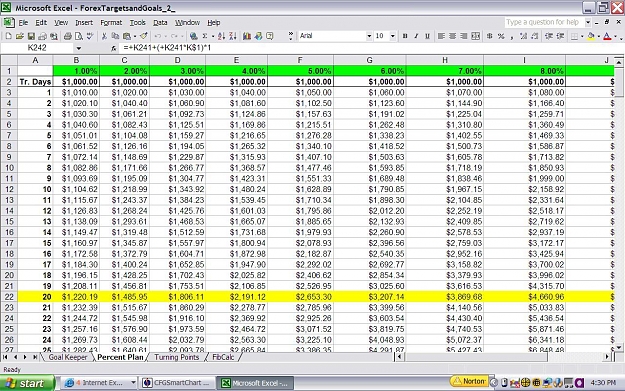Click the Insert Function fx icon
Viewport: 625px width, 391px height.
(x=114, y=48)
